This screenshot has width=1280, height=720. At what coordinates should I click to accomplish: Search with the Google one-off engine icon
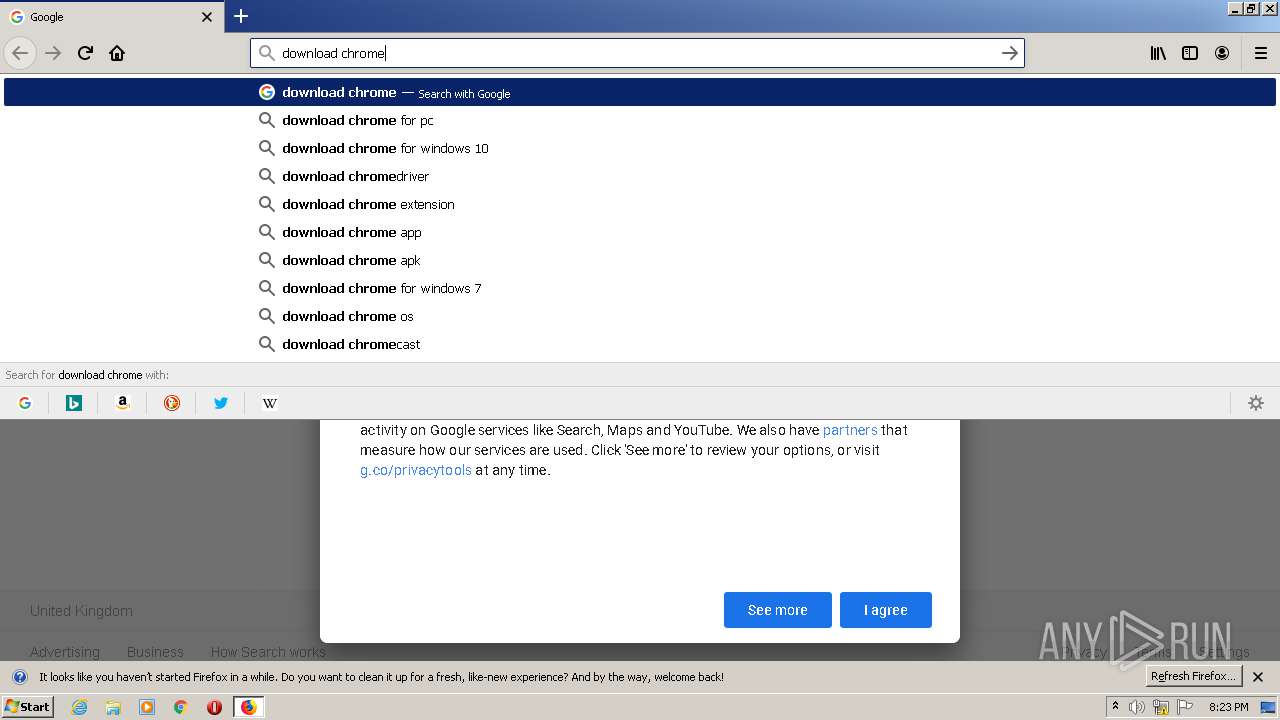pos(25,403)
